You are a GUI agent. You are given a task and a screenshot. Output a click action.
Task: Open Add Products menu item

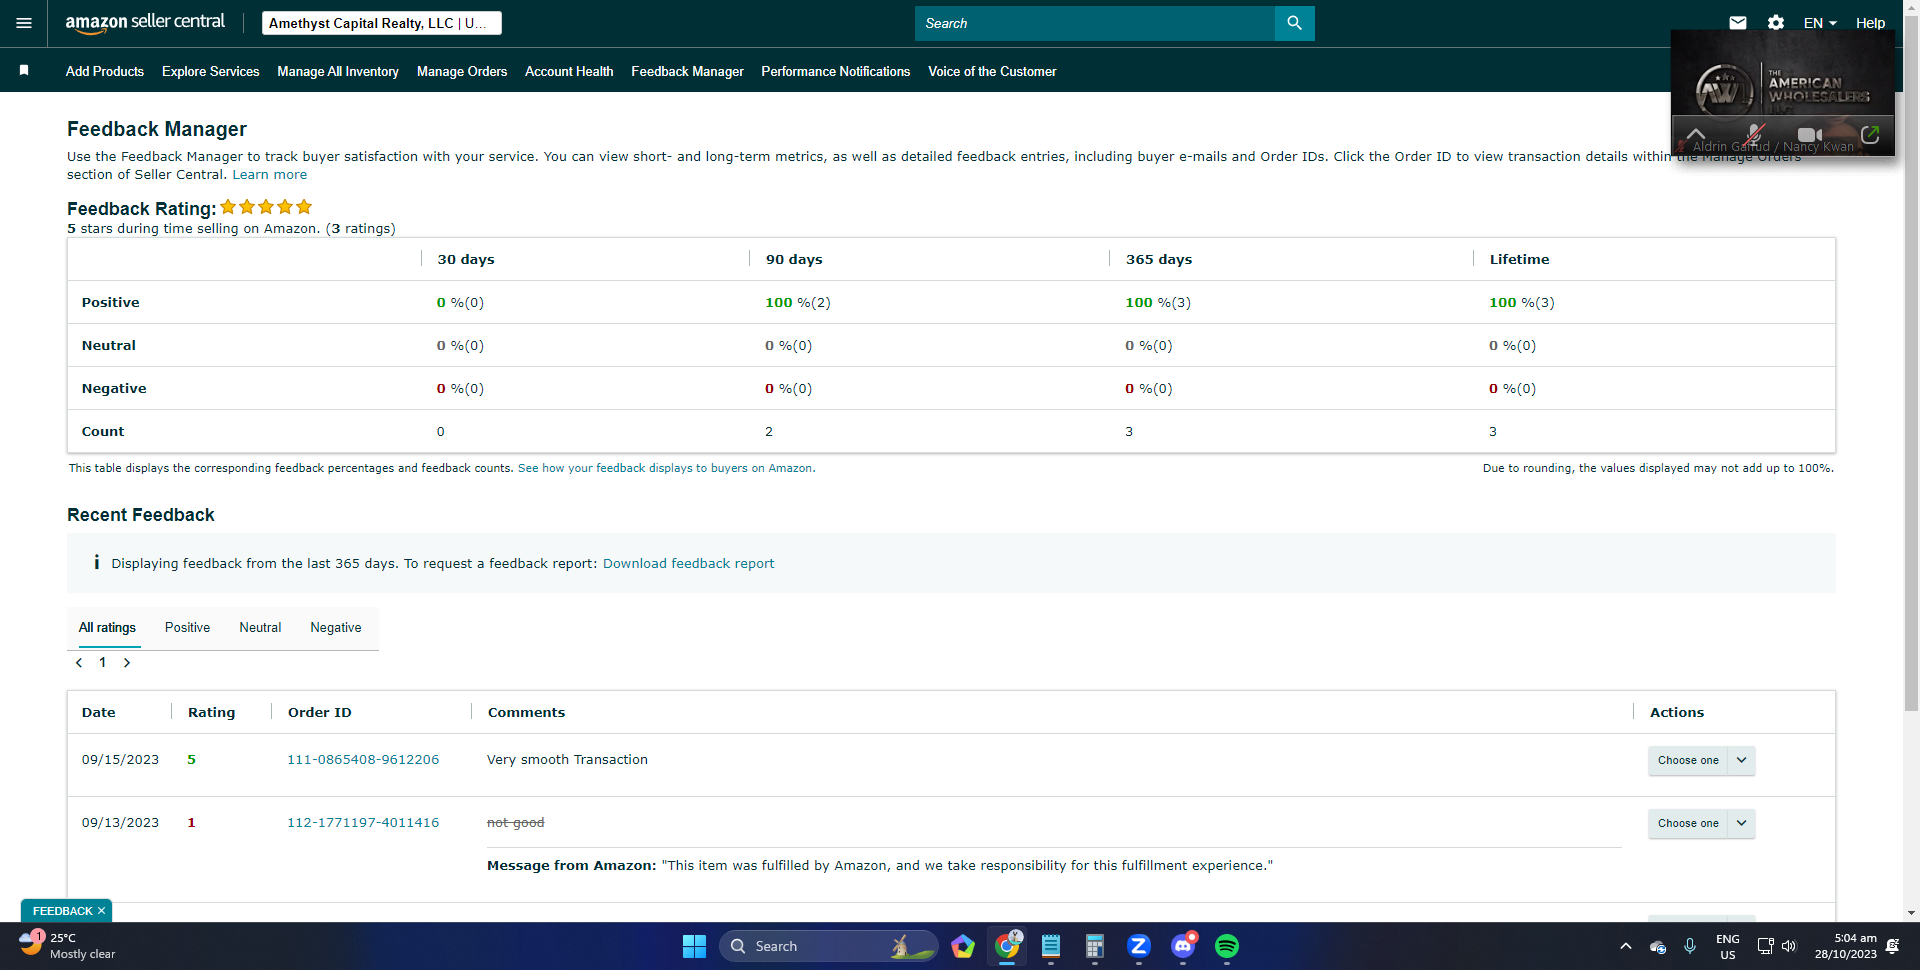(105, 71)
